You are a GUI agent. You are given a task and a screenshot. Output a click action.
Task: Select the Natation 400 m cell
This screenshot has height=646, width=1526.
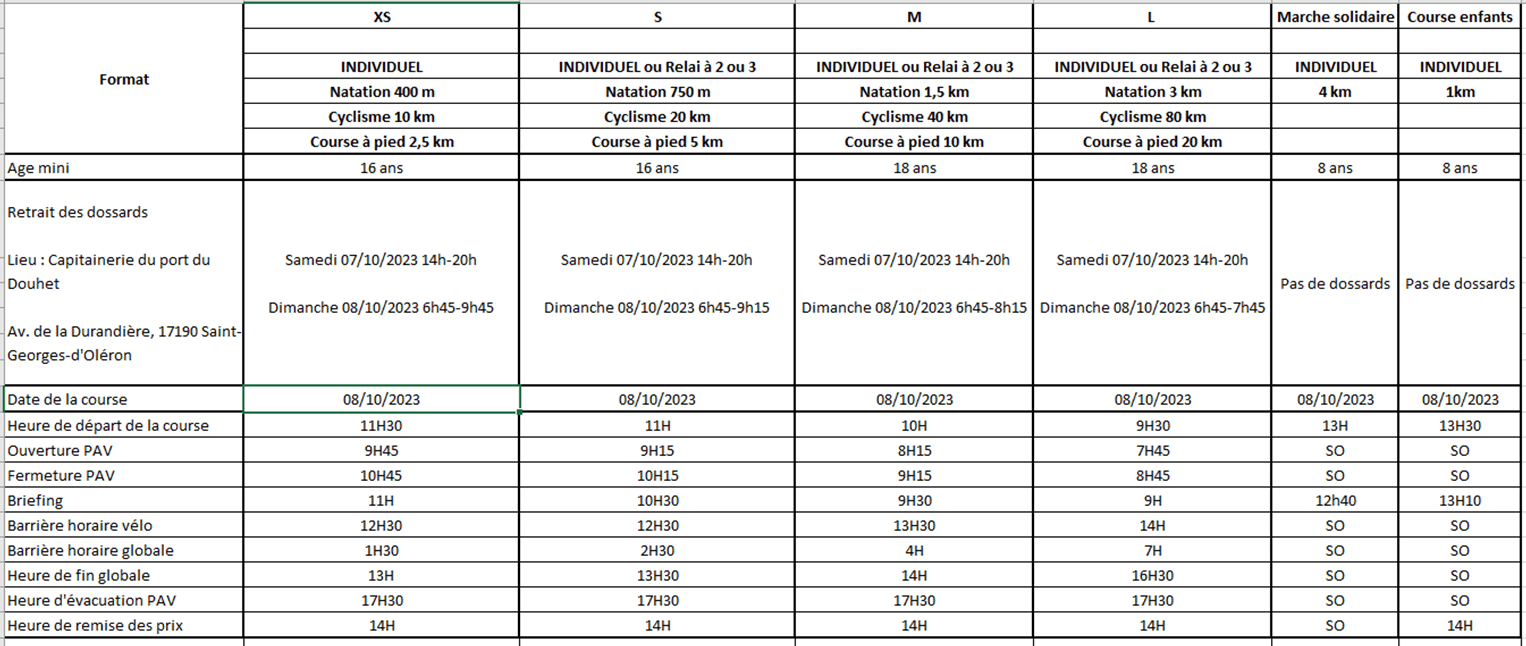381,92
